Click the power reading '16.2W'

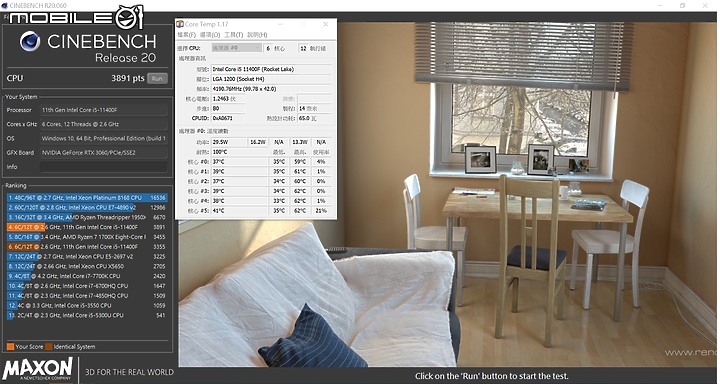258,142
